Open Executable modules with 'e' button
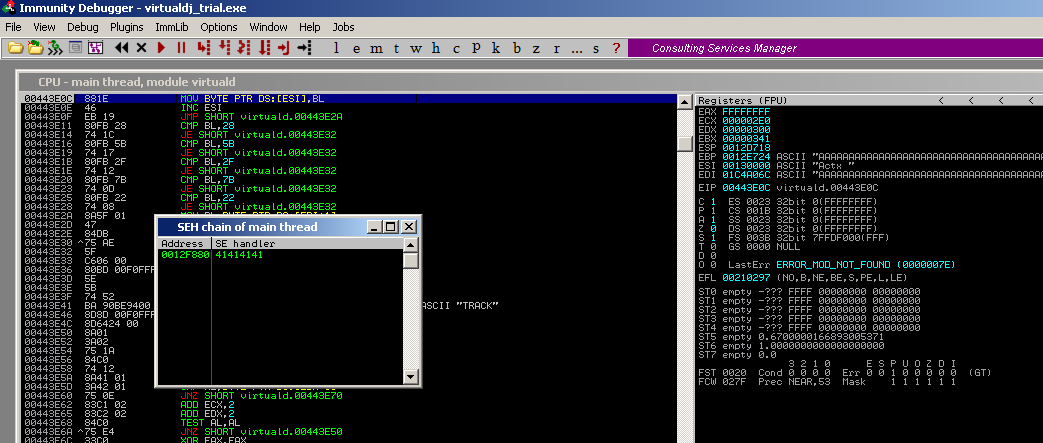The width and height of the screenshot is (1043, 443). pos(357,48)
